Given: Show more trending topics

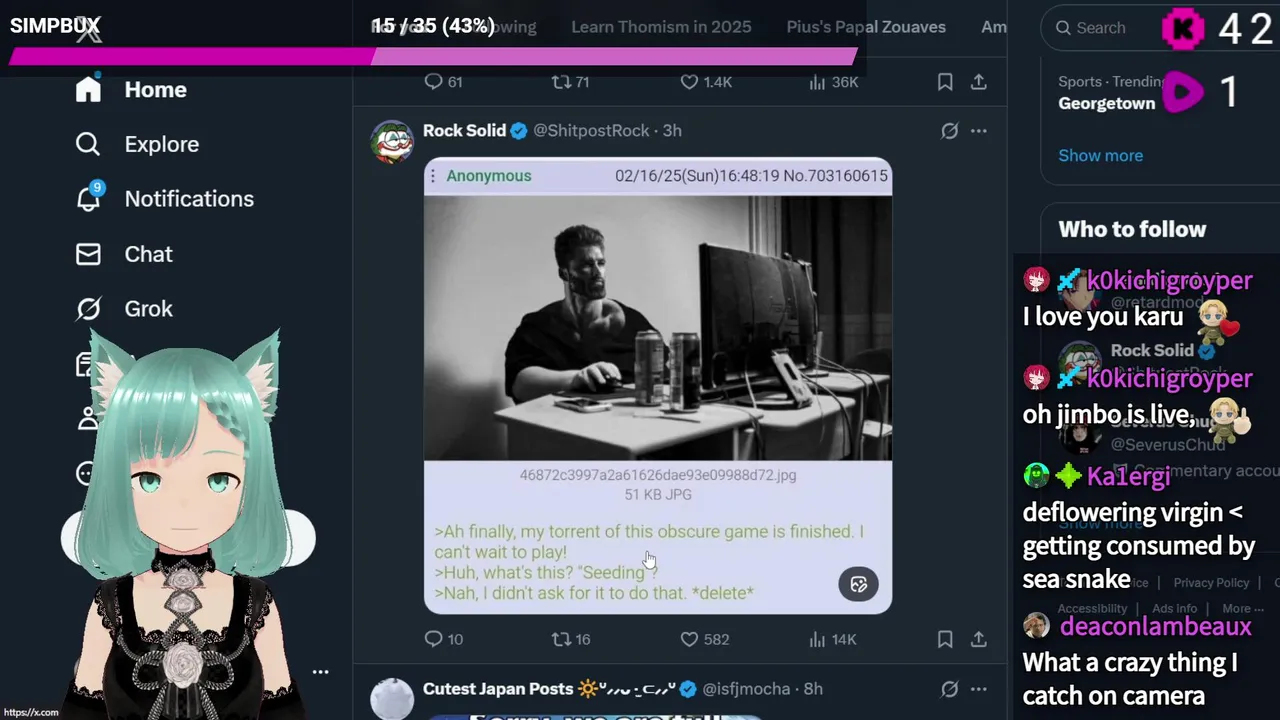Looking at the screenshot, I should click(1100, 155).
